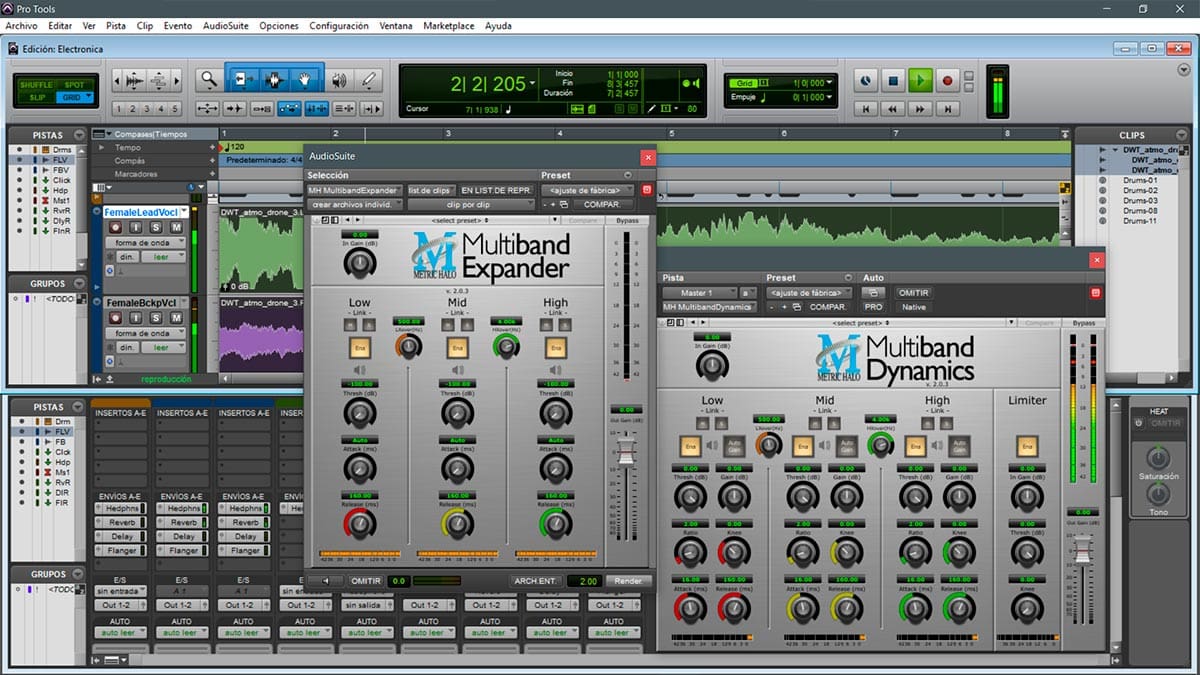The width and height of the screenshot is (1200, 675).
Task: Select the Zoomer magnifying glass tool
Action: click(x=208, y=79)
